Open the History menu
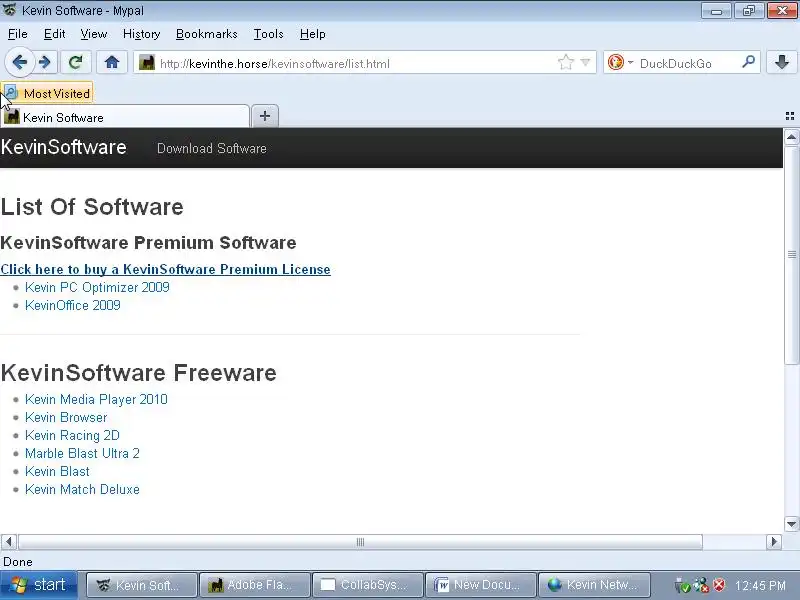This screenshot has height=600, width=800. coord(141,34)
